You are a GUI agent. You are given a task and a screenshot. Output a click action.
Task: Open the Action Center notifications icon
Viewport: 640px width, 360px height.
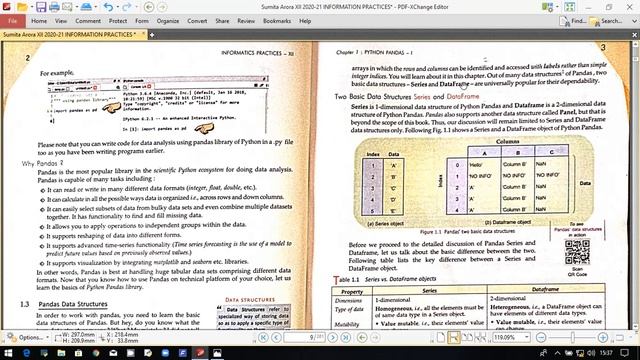pos(625,353)
